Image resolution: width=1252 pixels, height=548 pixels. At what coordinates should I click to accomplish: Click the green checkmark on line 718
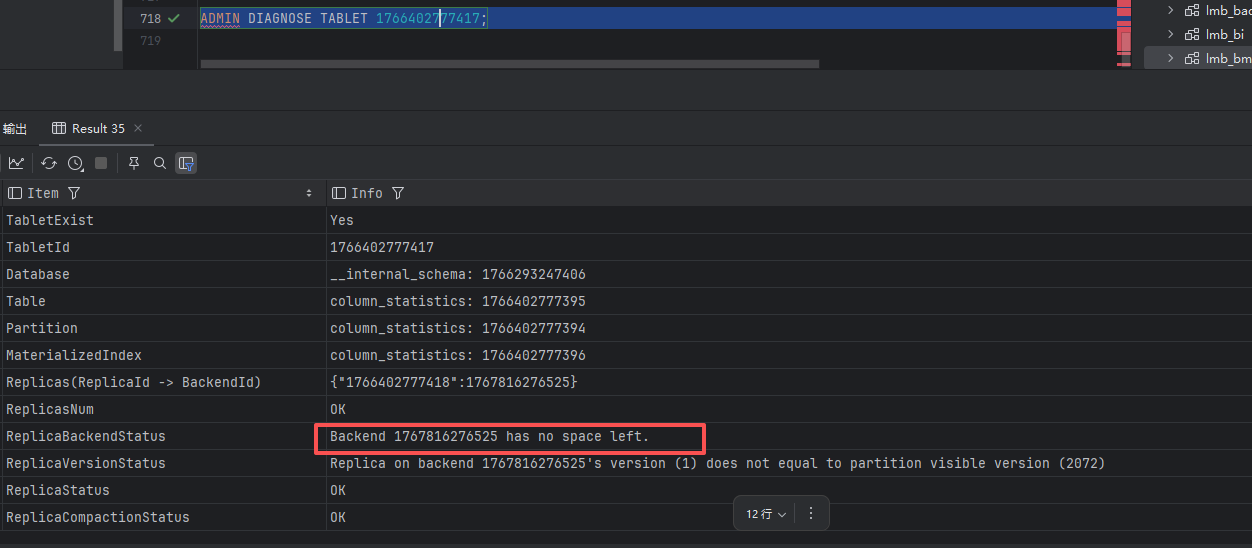174,19
